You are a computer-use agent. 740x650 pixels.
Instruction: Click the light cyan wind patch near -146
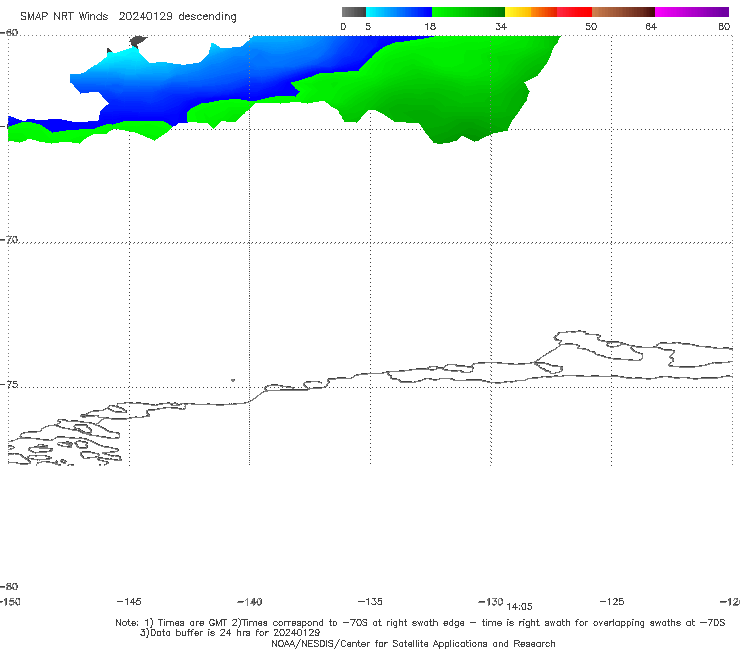pyautogui.click(x=123, y=59)
